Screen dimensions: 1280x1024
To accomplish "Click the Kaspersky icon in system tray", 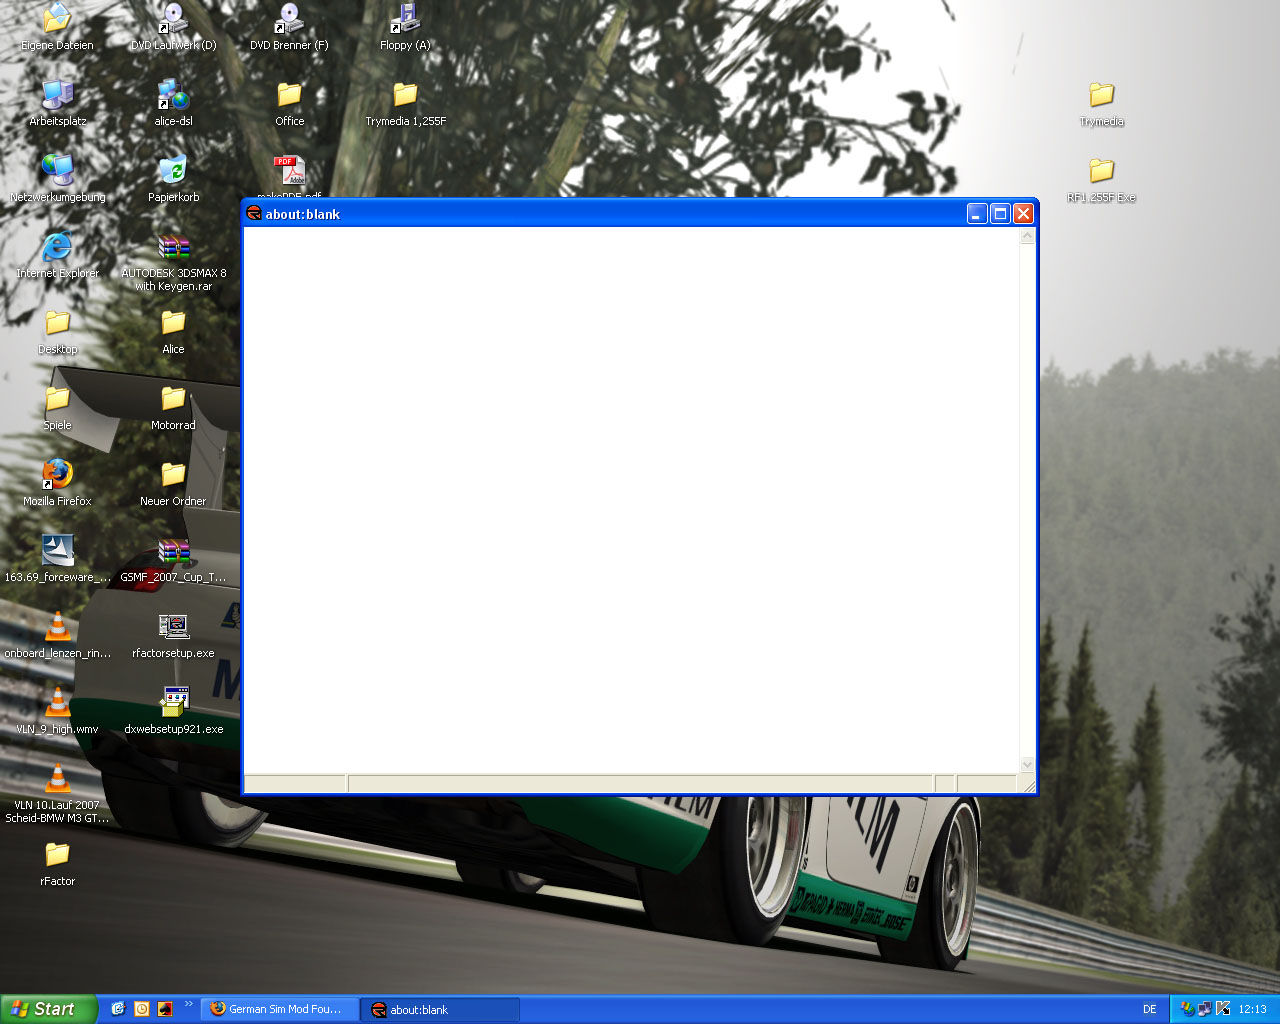I will pyautogui.click(x=1222, y=1009).
